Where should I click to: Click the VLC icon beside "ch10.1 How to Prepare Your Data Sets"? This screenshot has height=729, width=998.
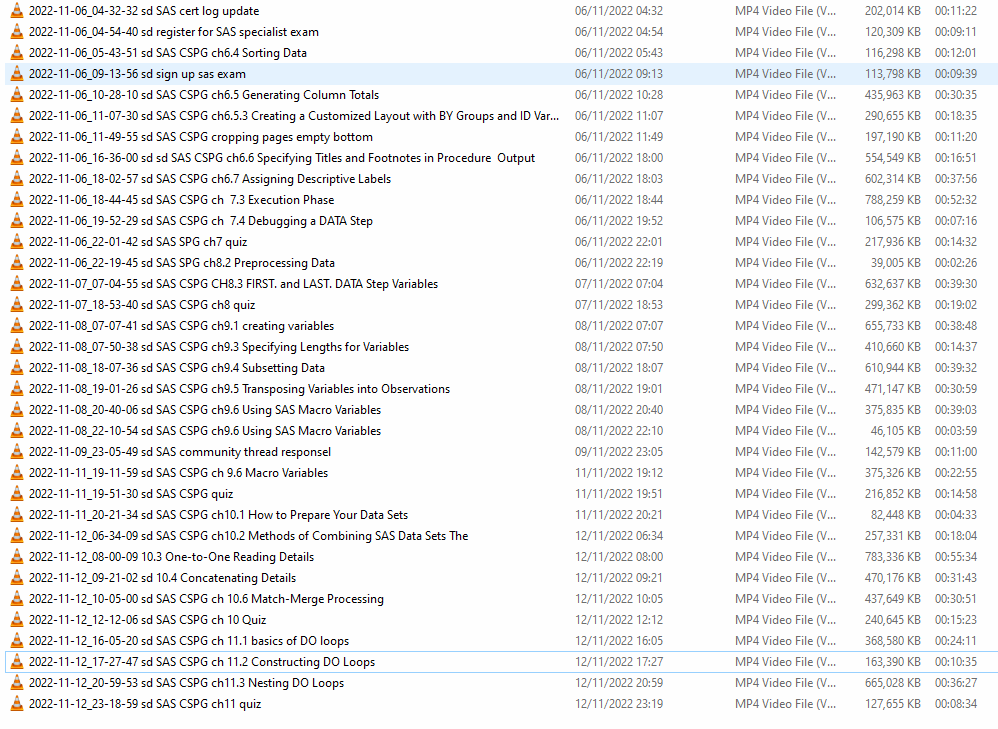(17, 514)
